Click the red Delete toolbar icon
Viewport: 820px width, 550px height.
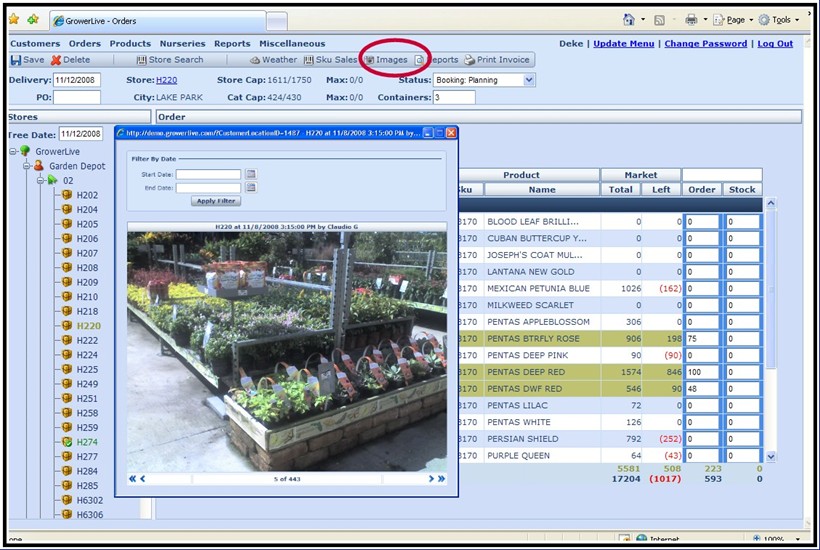[x=56, y=60]
